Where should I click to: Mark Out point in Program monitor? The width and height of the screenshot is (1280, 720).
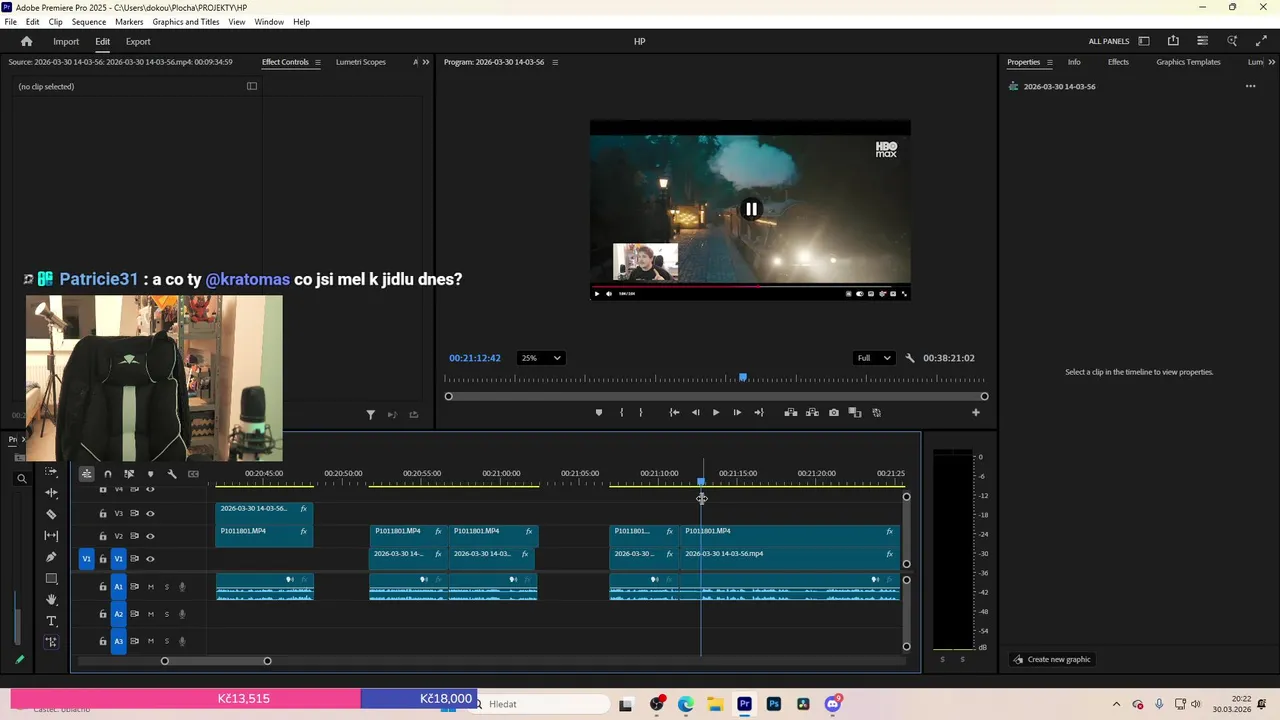click(641, 412)
